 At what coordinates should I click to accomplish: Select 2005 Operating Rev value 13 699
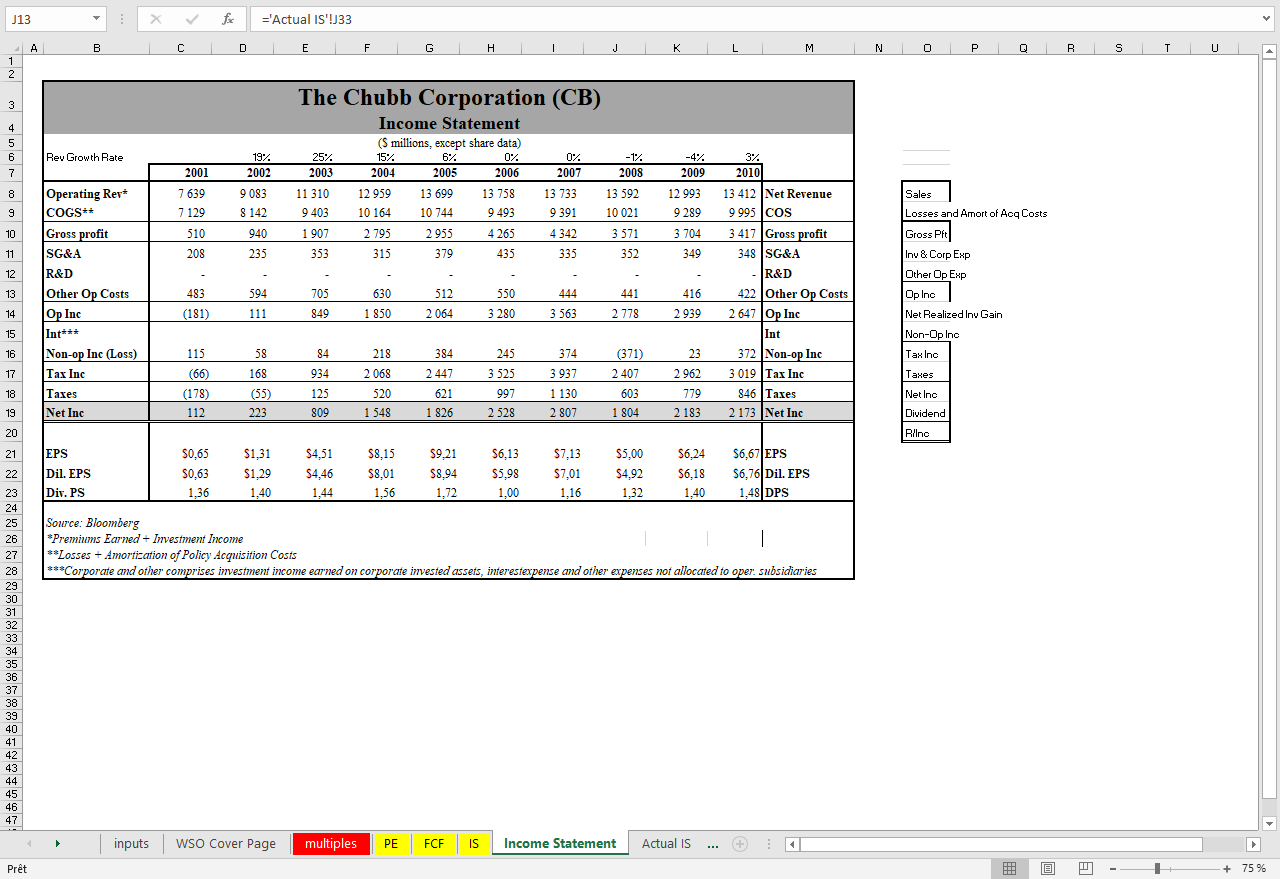point(429,194)
